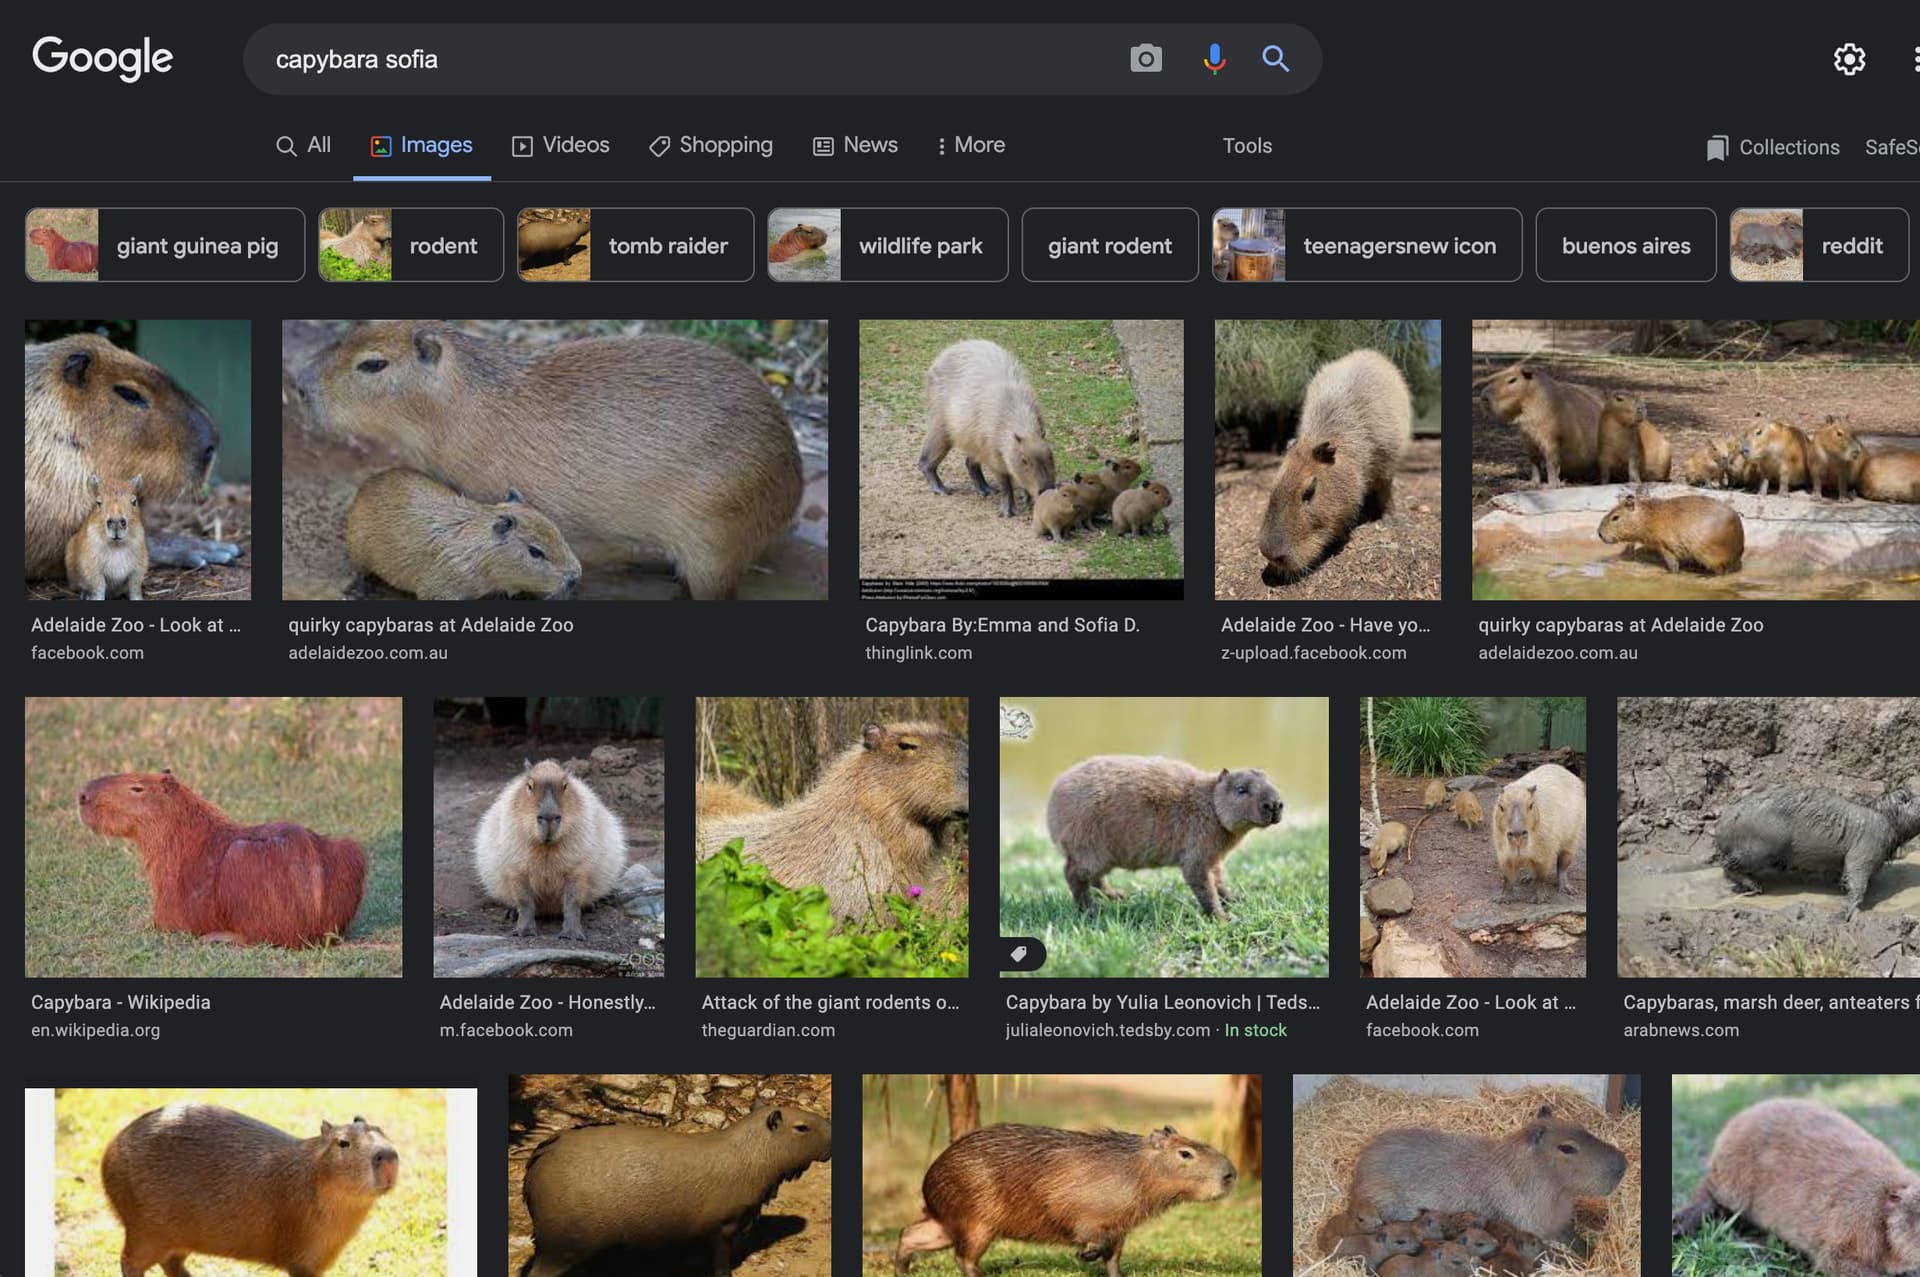This screenshot has height=1277, width=1920.
Task: Expand the More search options menu
Action: coord(970,145)
